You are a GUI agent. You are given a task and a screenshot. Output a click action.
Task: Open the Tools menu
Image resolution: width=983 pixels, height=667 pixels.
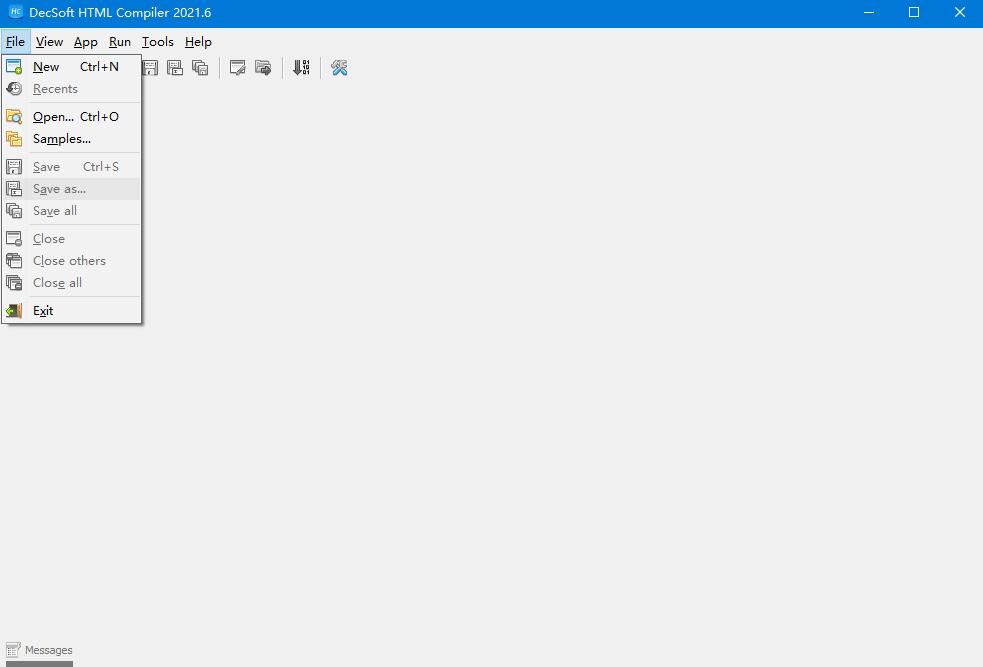[x=157, y=42]
